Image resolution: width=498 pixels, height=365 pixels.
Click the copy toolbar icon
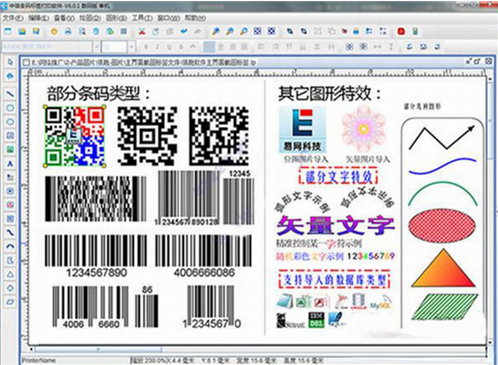tap(156, 31)
